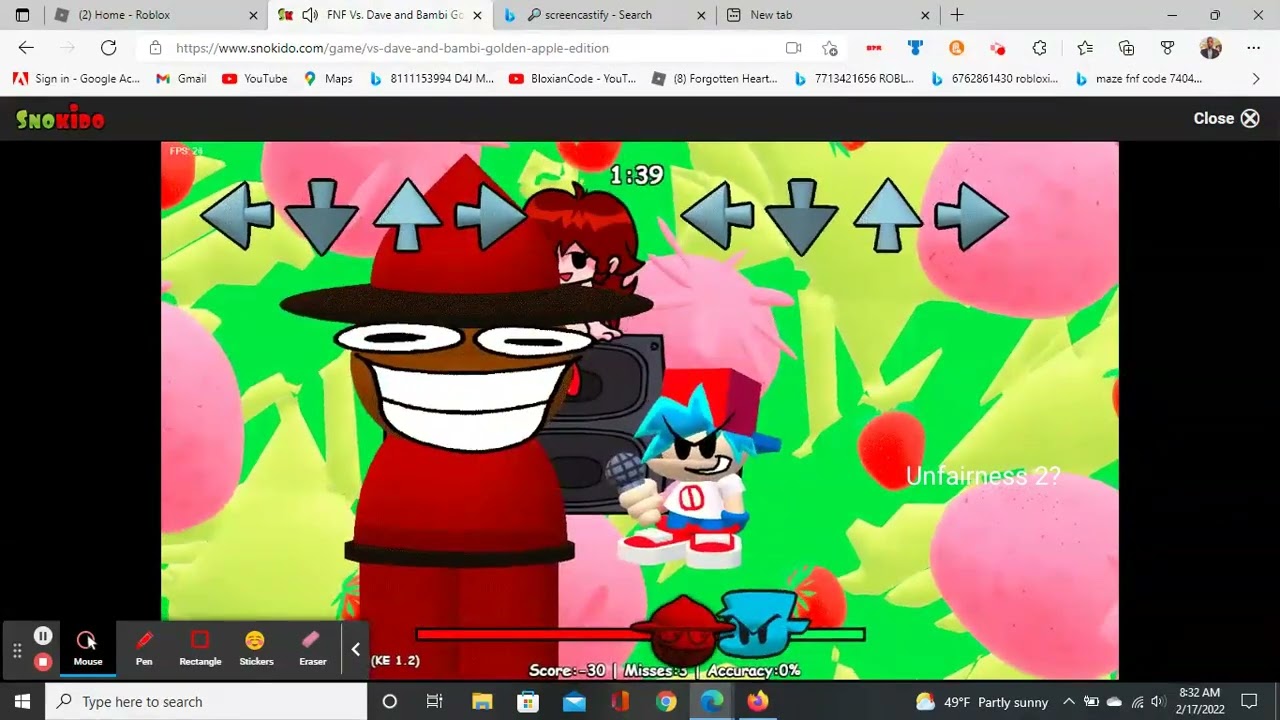Viewport: 1280px width, 720px height.
Task: Open the 7713421656 ROBL... bookmark
Action: pyautogui.click(x=853, y=79)
